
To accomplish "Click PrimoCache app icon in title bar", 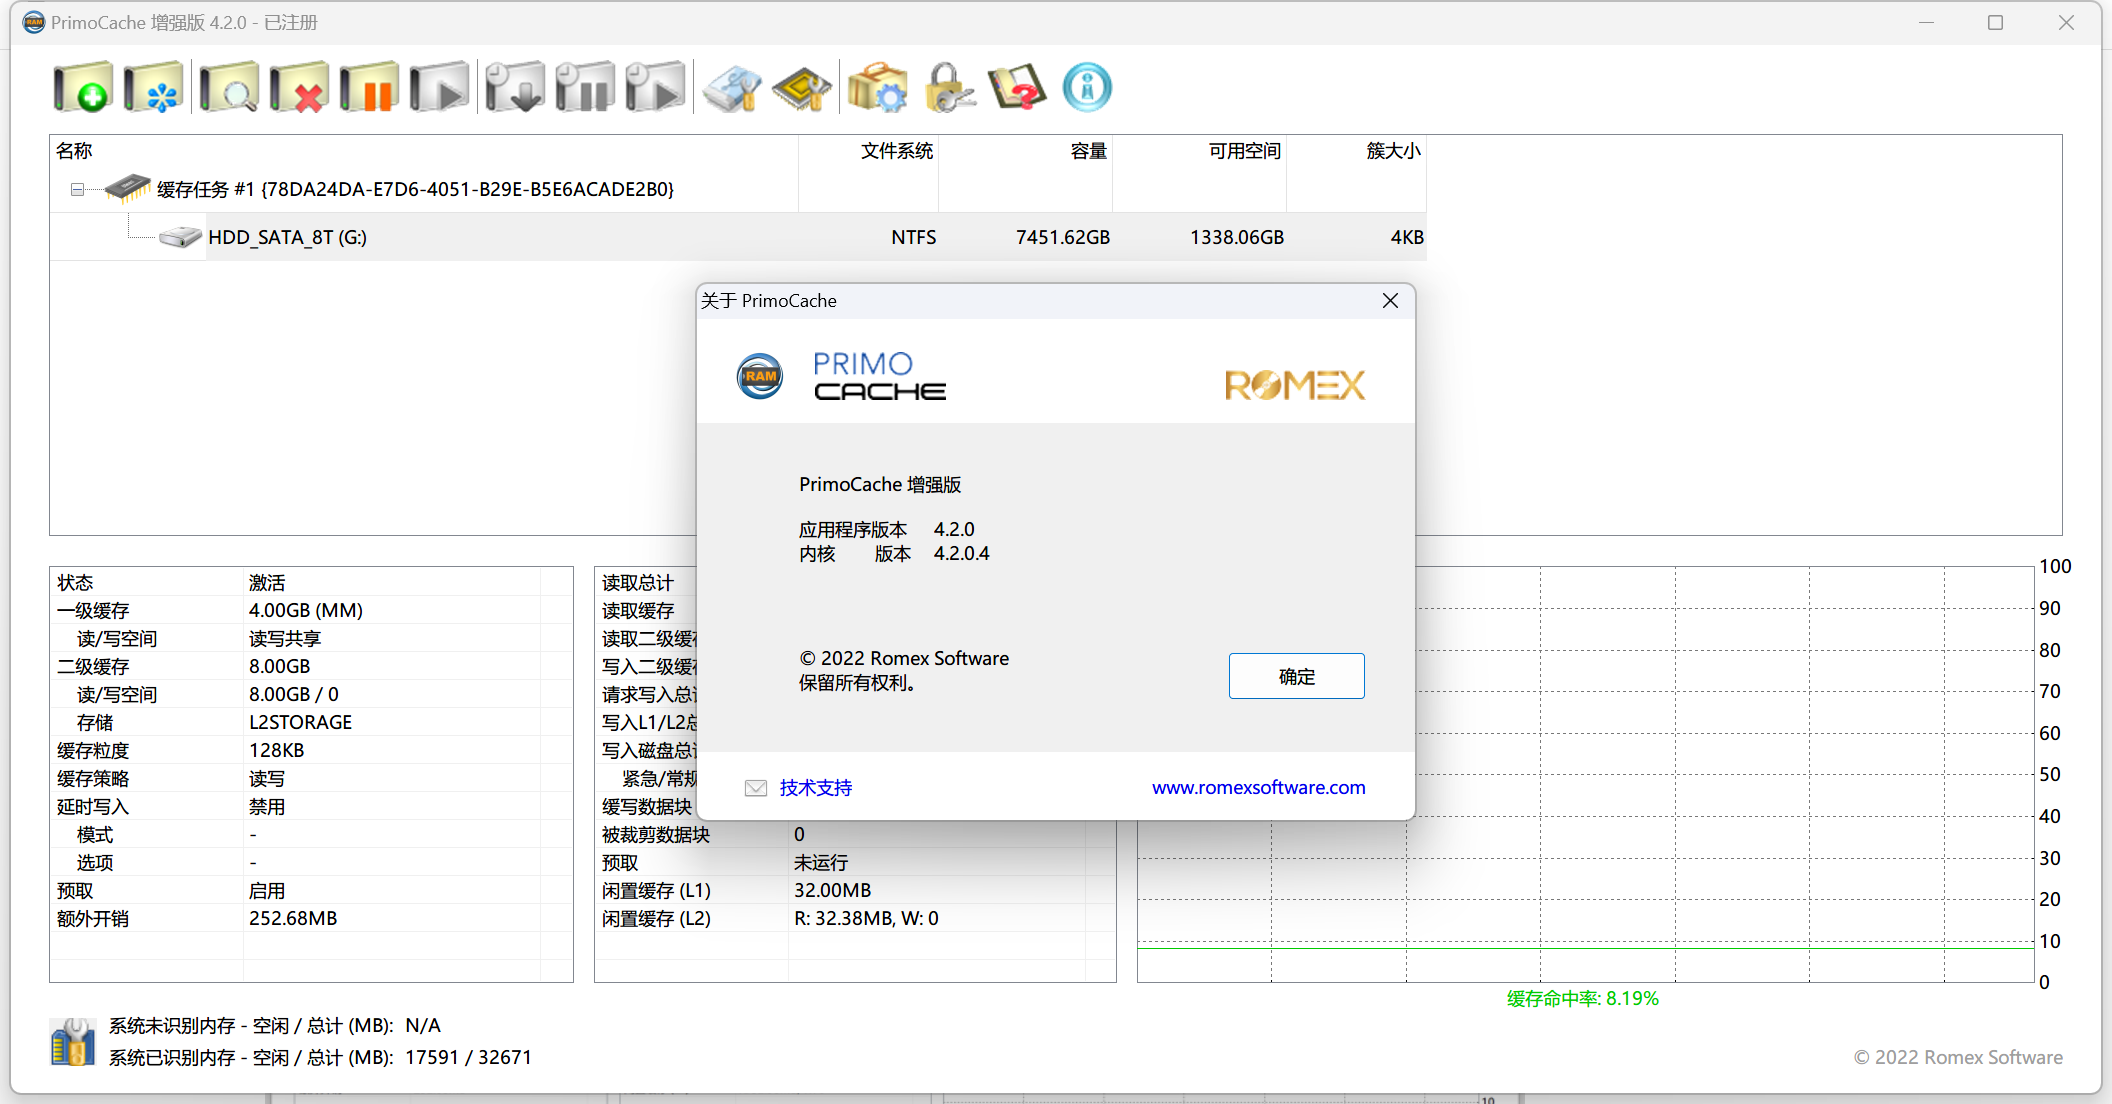I will [34, 22].
